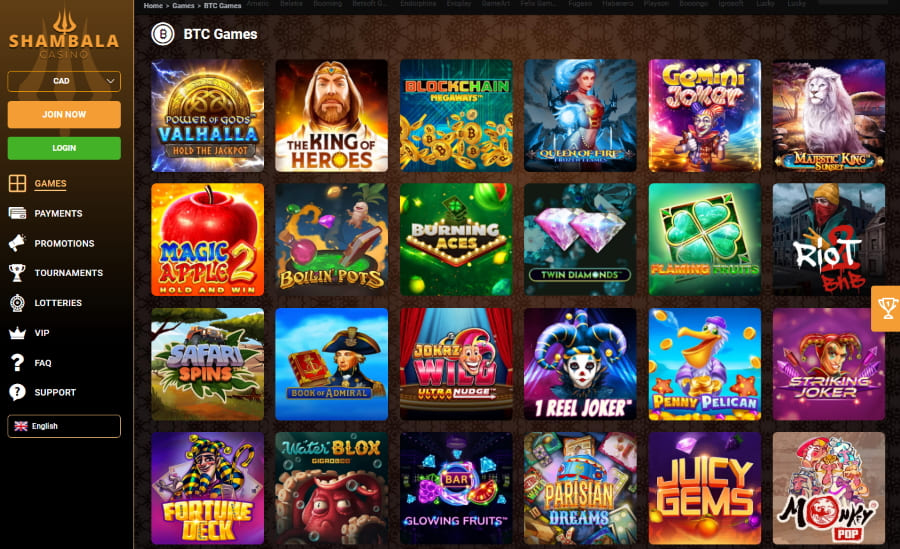Click the Payments card icon
This screenshot has width=900, height=549.
click(x=17, y=213)
